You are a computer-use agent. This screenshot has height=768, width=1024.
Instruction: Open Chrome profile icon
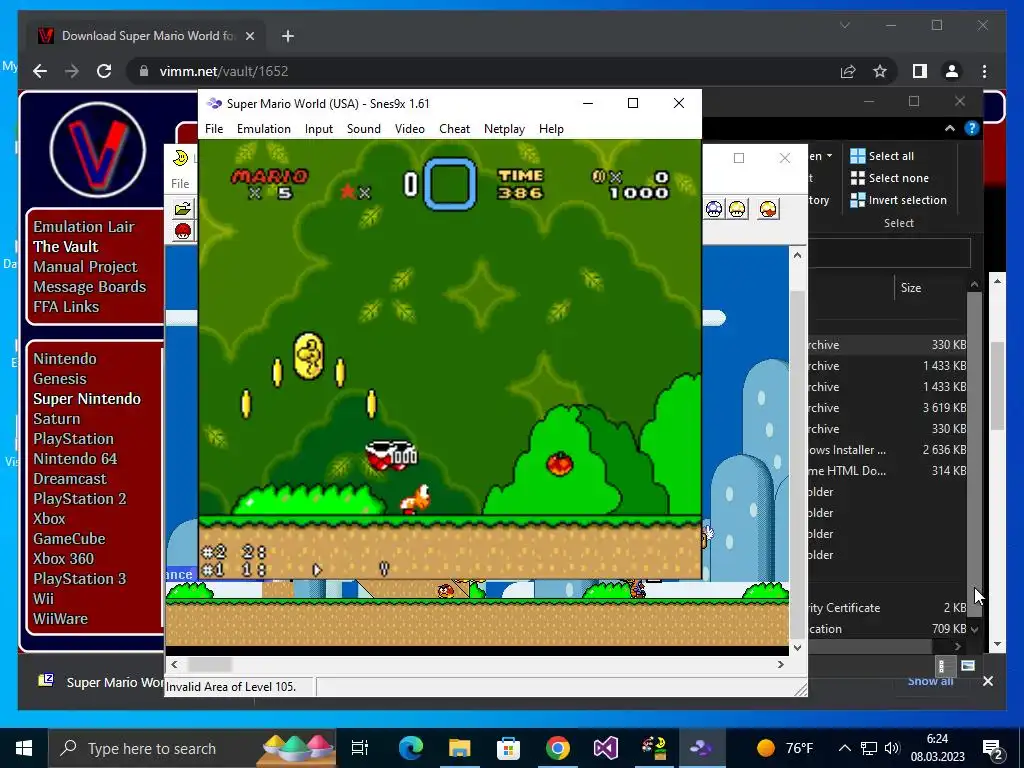point(952,71)
